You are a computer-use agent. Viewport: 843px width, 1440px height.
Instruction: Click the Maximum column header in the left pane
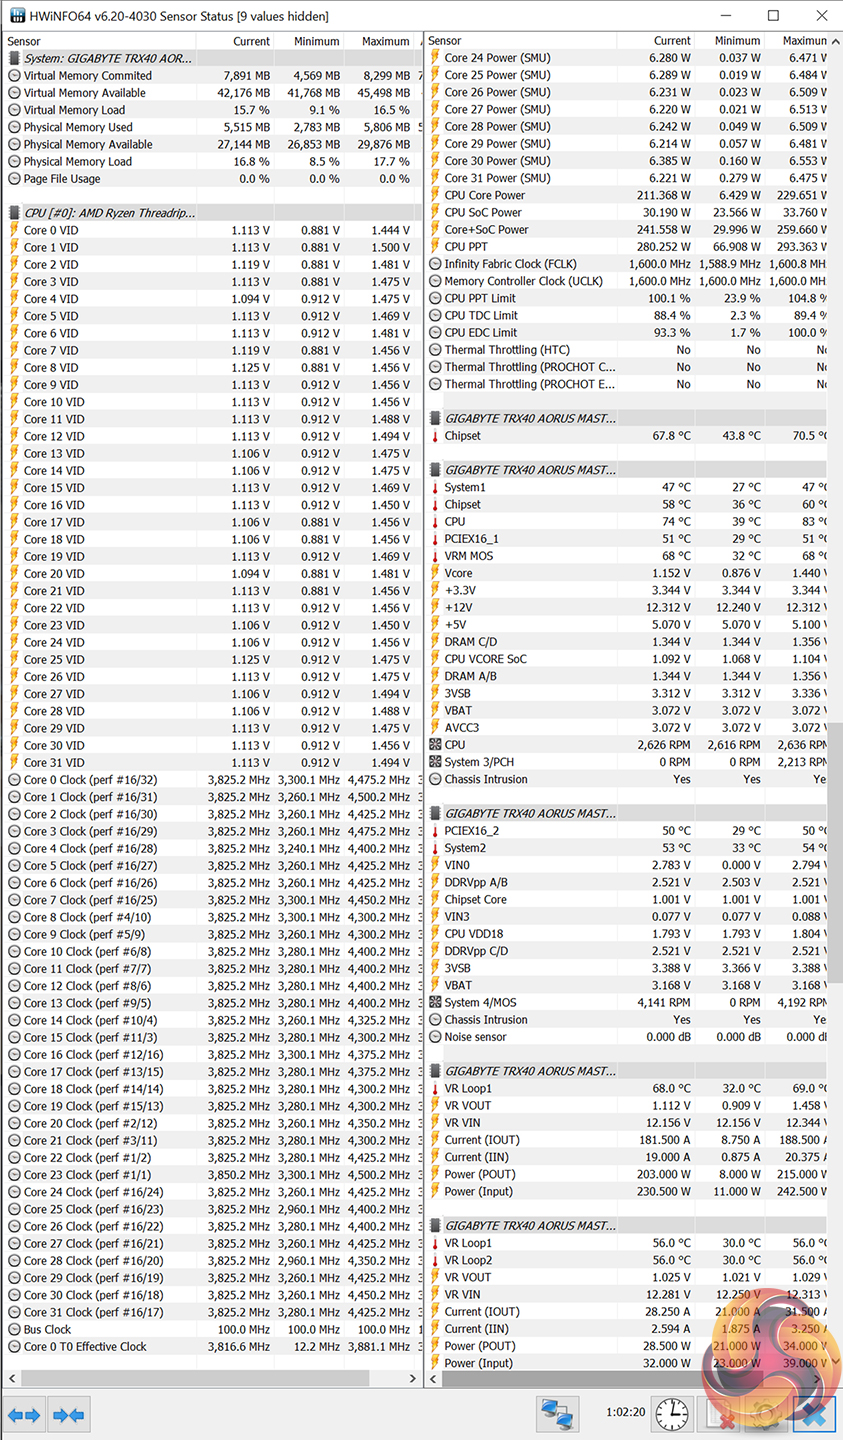[x=378, y=41]
